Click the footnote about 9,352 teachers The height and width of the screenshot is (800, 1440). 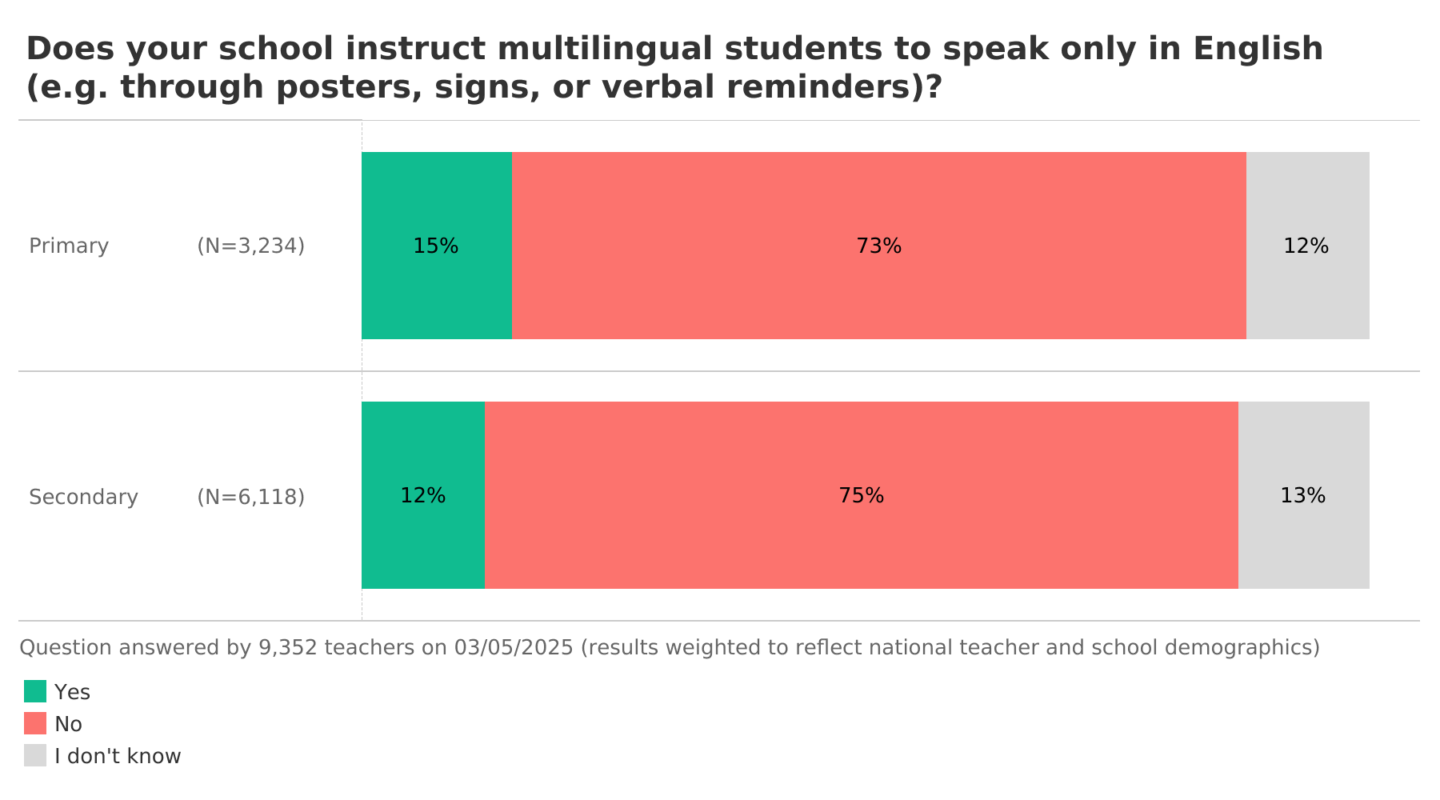pyautogui.click(x=669, y=647)
